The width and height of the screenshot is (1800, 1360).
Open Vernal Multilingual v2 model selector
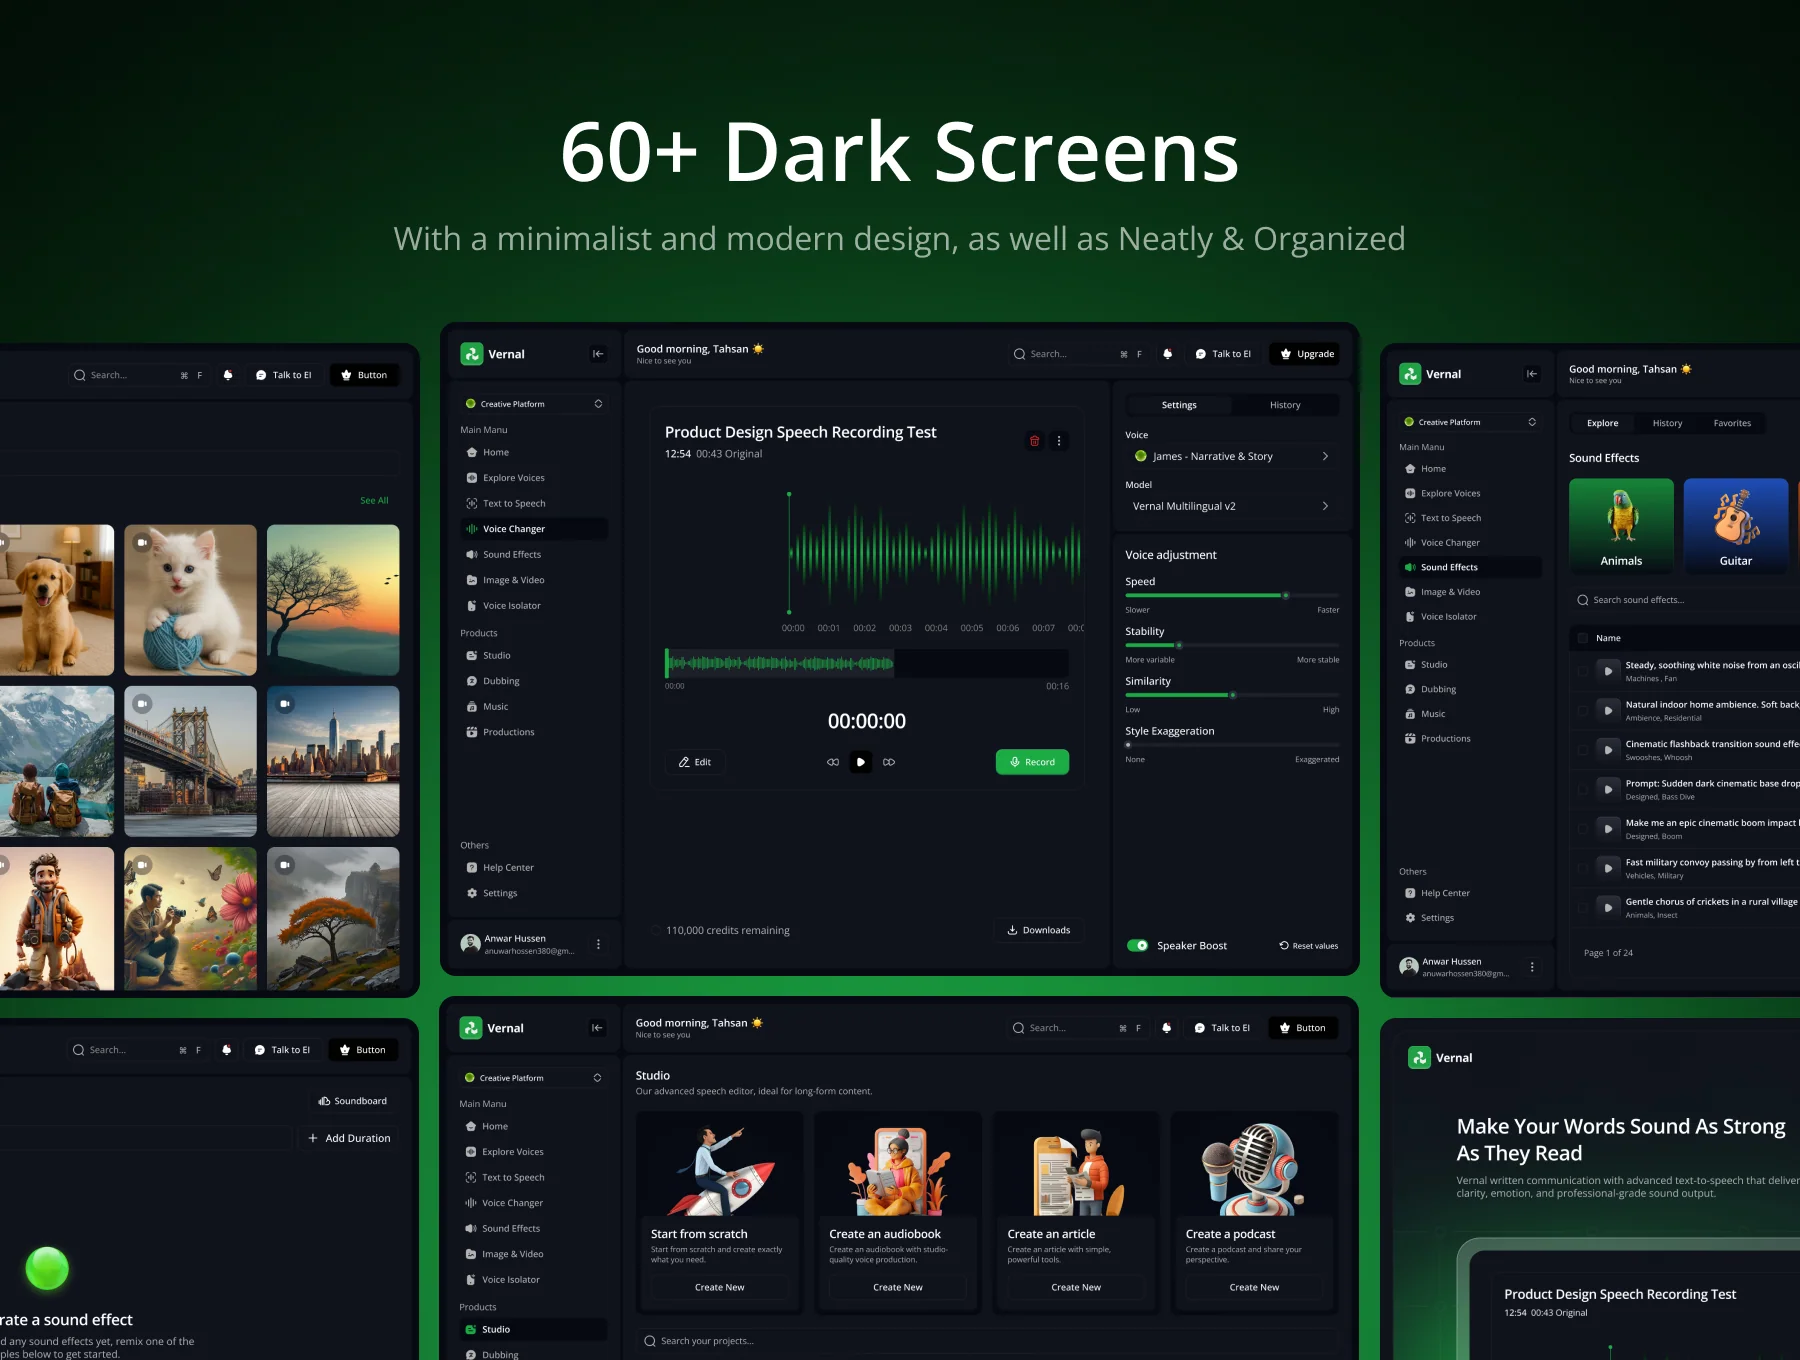[1232, 506]
